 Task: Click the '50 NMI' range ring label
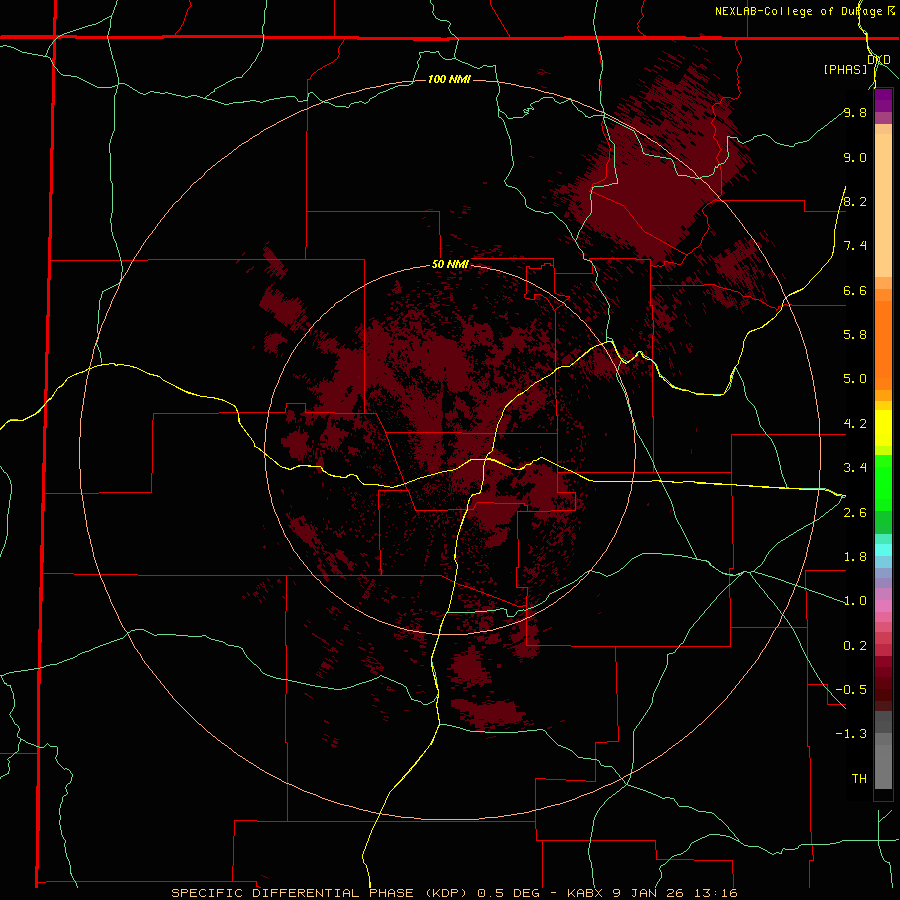point(451,264)
